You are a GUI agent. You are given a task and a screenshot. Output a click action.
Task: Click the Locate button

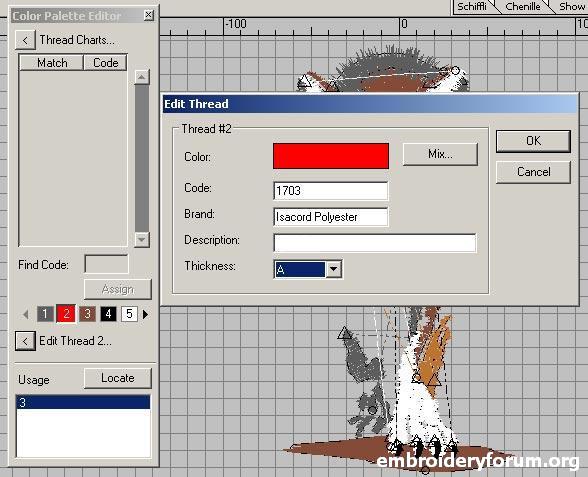118,378
